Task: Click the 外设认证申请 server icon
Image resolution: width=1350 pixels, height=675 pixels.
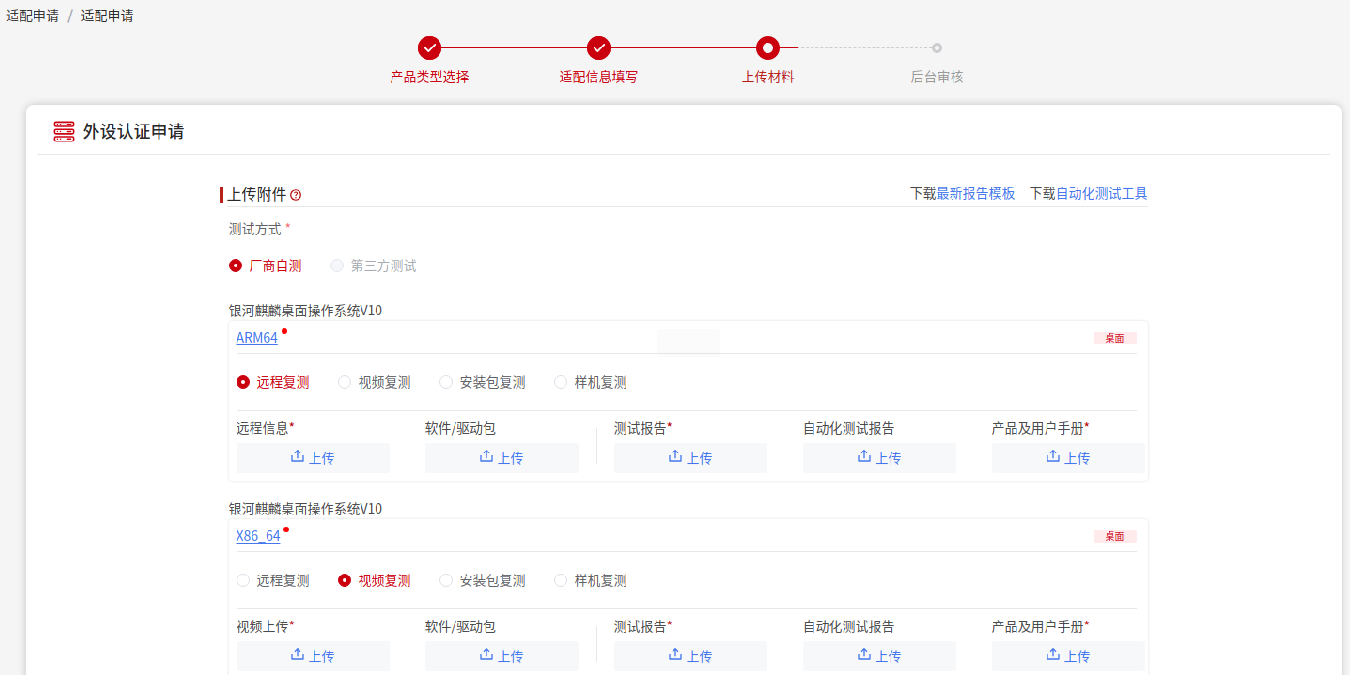Action: [x=64, y=132]
